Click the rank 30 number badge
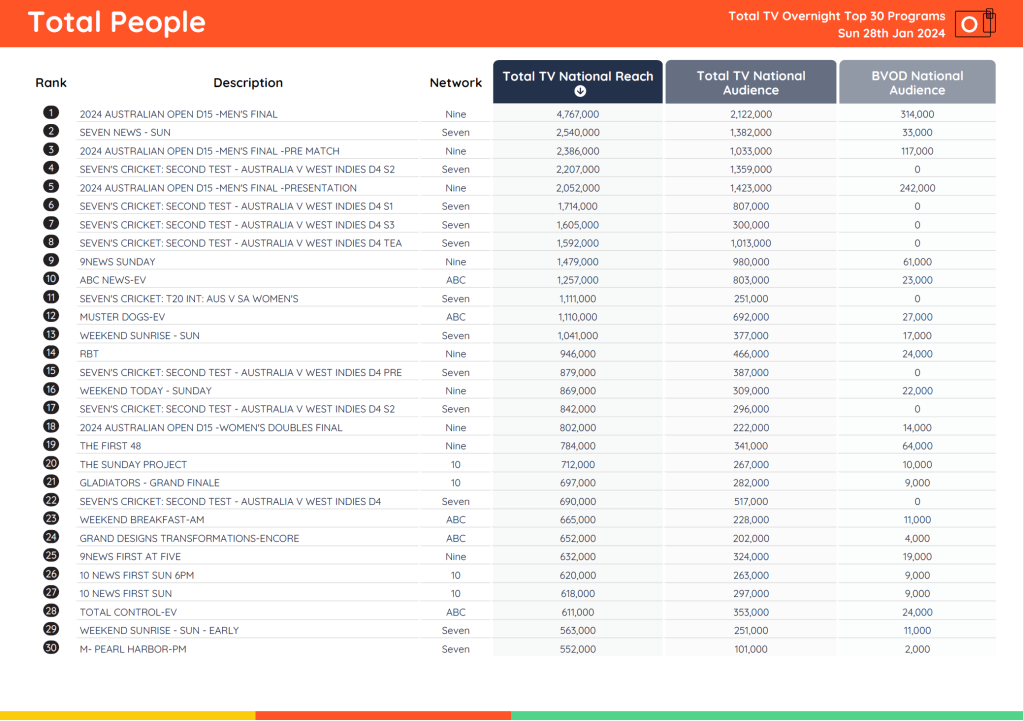Screen dimensions: 1024x721 tap(51, 648)
